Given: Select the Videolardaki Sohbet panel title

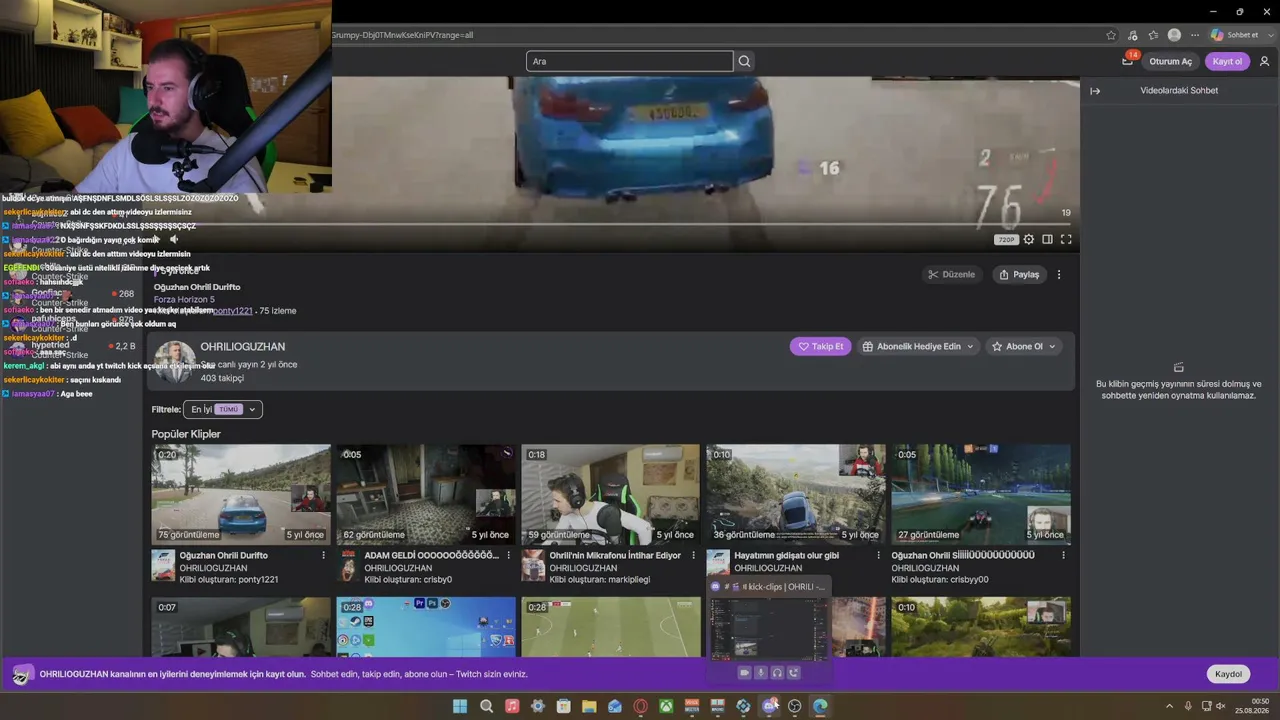Looking at the screenshot, I should (1179, 91).
